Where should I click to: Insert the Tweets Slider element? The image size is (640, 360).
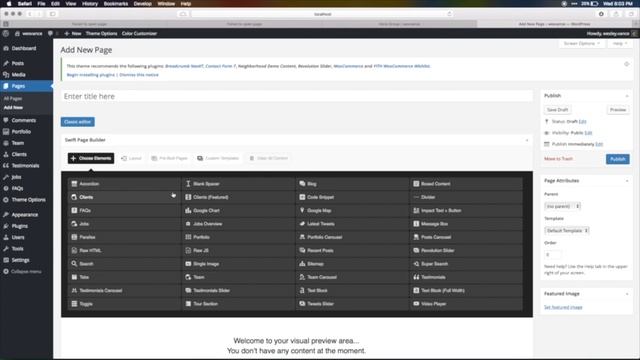[x=352, y=304]
